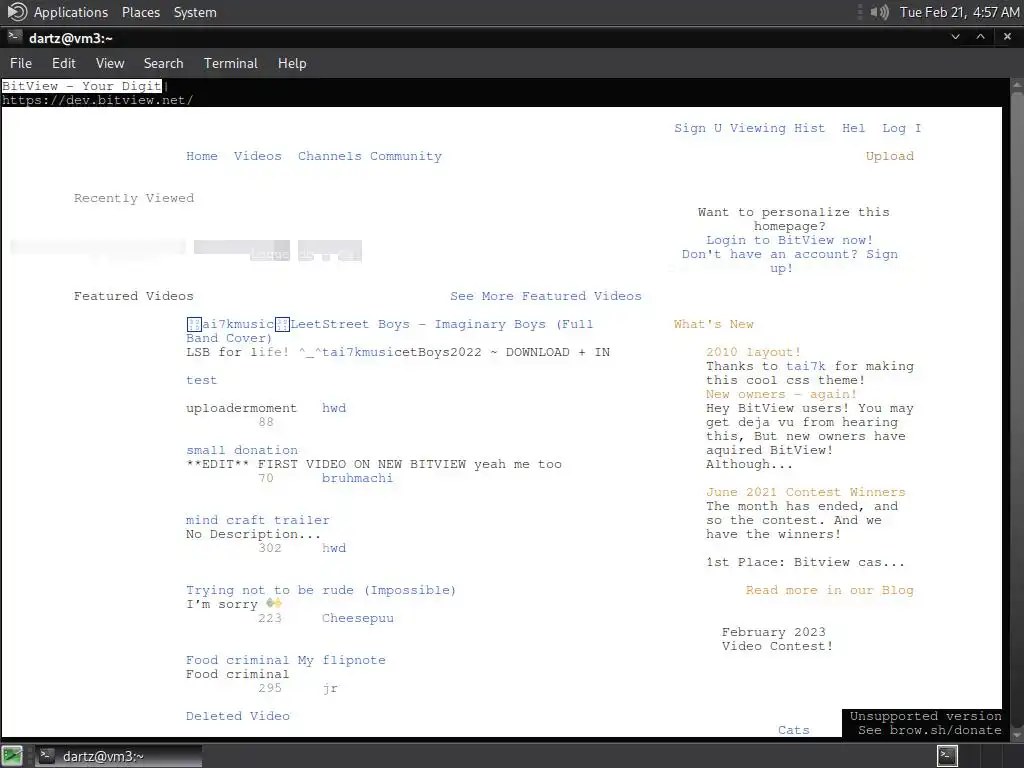Follow the Sign U link

697,128
